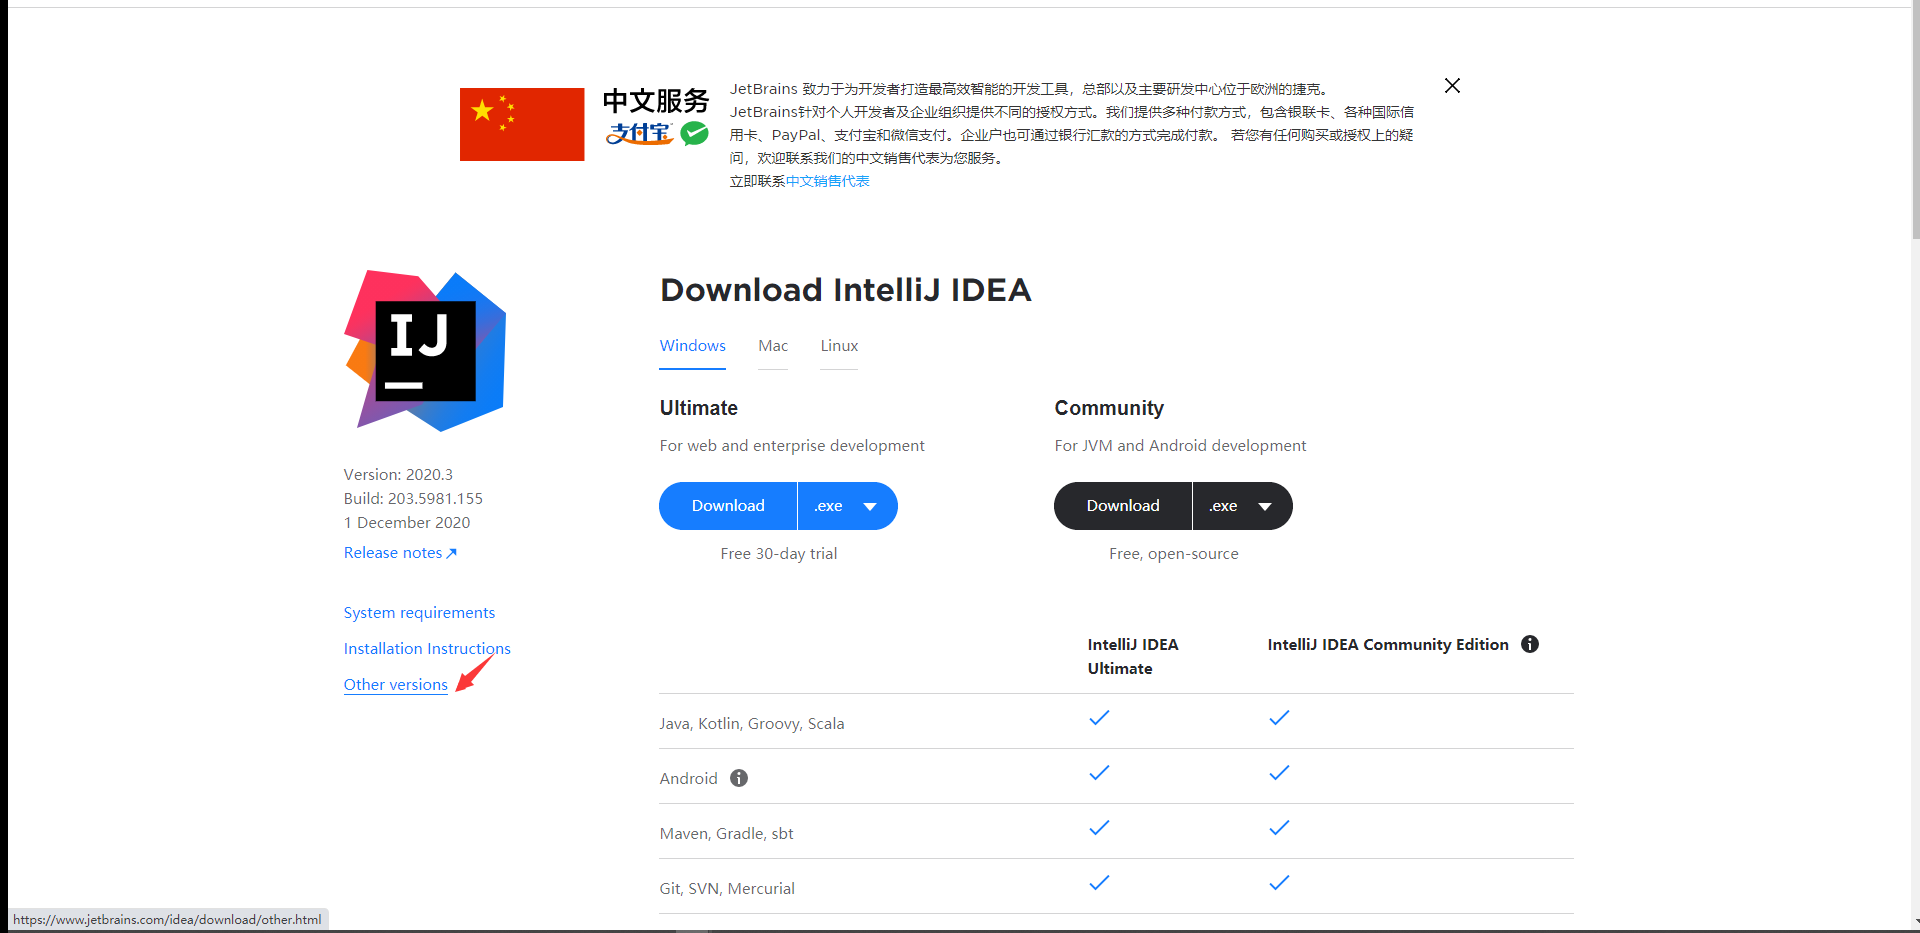Screen dimensions: 1920x933
Task: Click the 'Build: 203.5981.155' text
Action: pyautogui.click(x=413, y=499)
